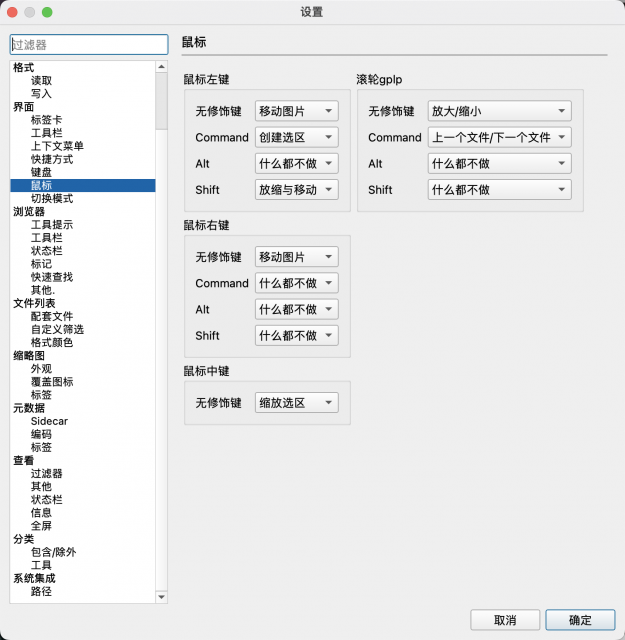Click the sidebar scroll-up arrow
625x640 pixels.
pos(162,67)
